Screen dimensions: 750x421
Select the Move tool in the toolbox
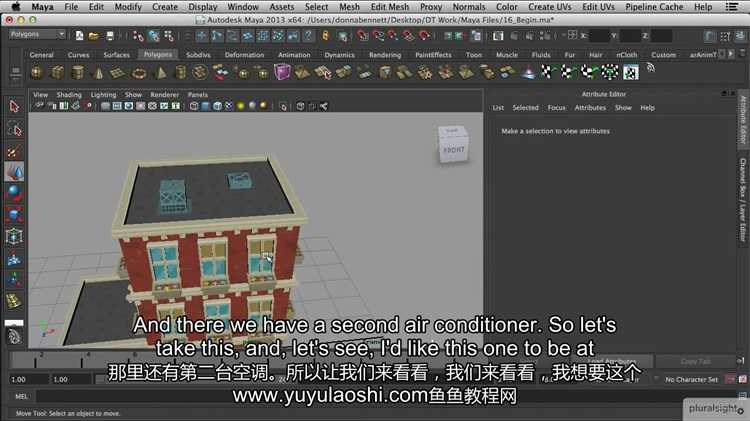point(14,172)
